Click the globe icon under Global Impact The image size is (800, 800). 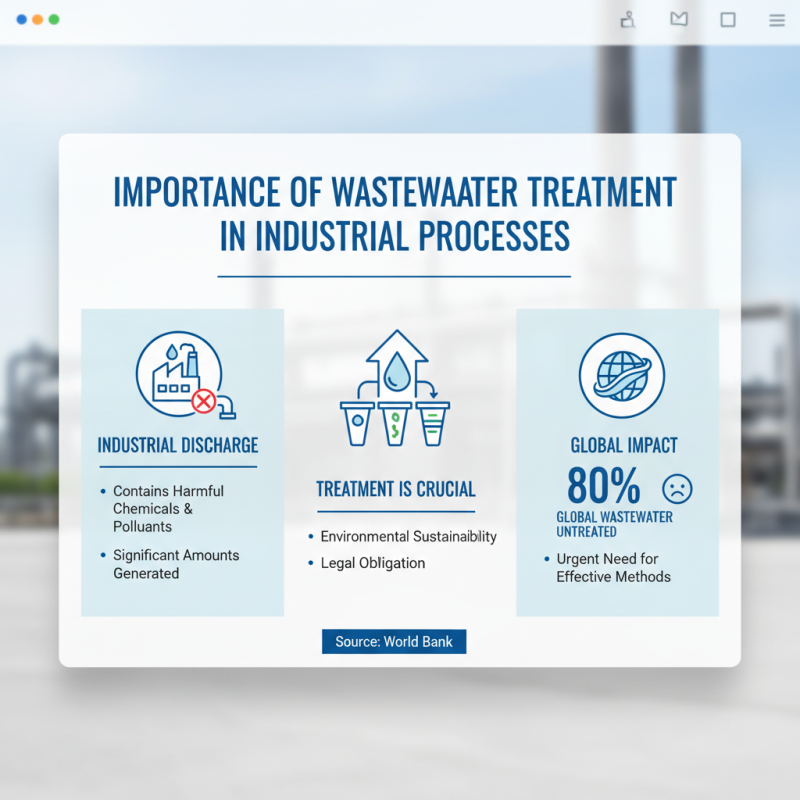(x=623, y=374)
